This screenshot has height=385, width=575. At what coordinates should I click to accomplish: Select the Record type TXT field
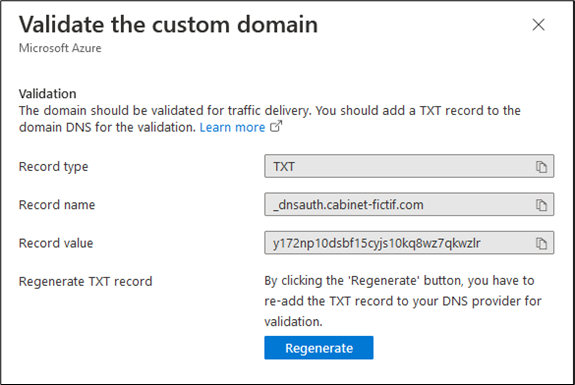[x=409, y=166]
